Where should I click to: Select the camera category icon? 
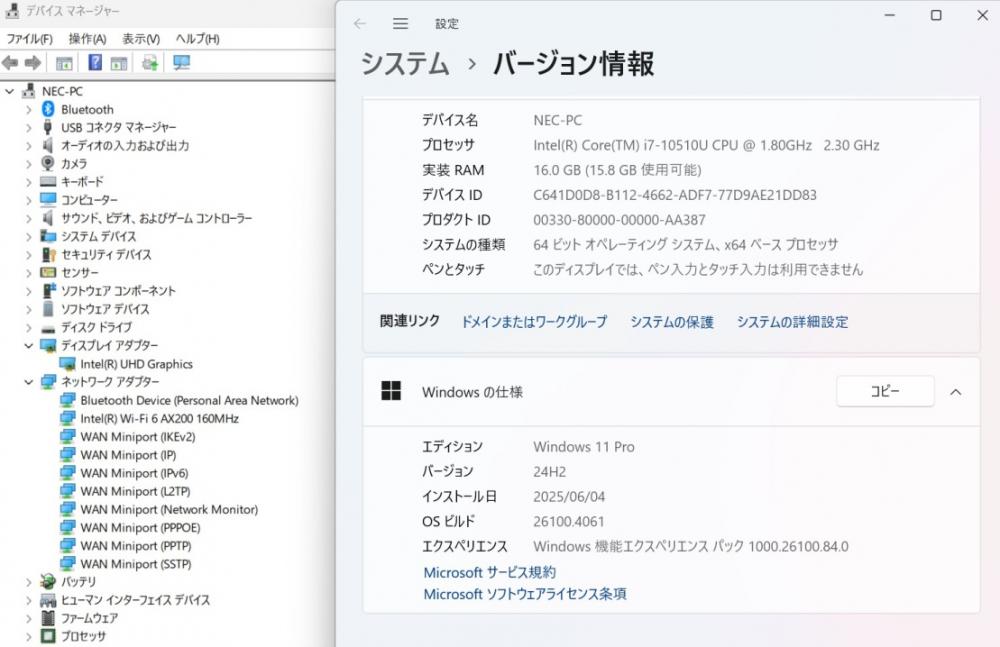coord(48,163)
